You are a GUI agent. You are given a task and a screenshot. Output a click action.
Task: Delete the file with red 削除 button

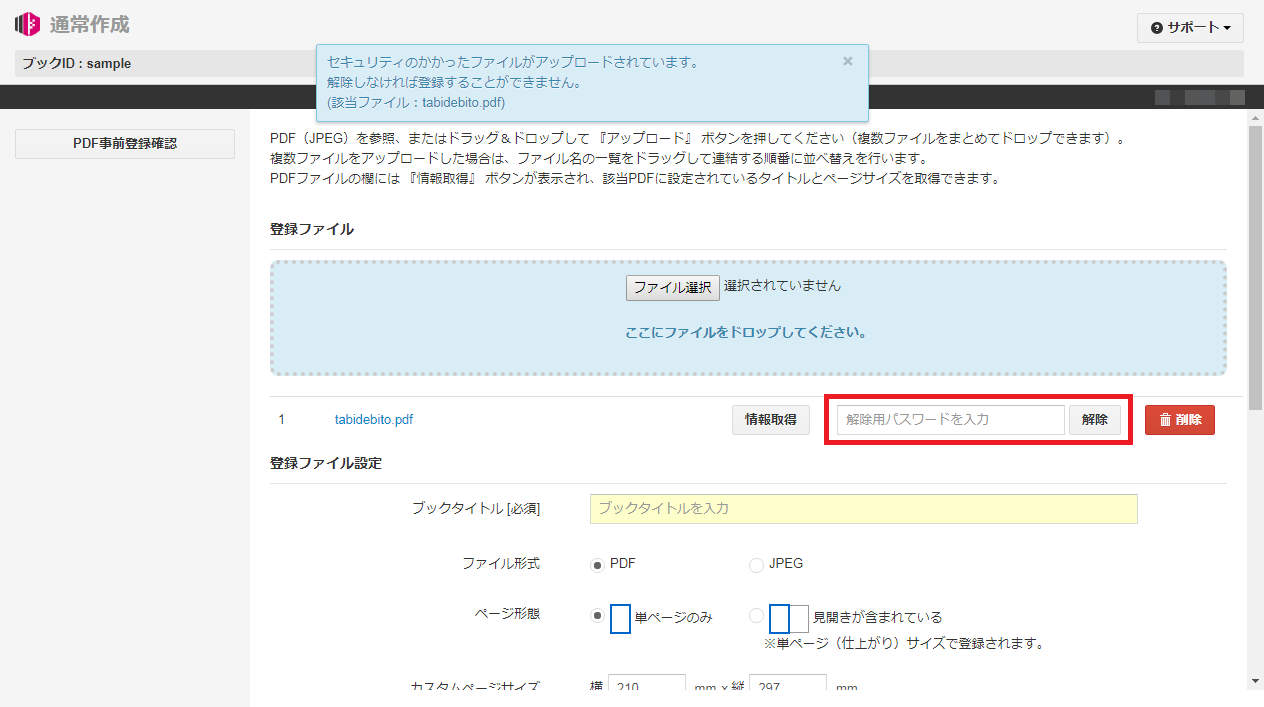(1179, 420)
